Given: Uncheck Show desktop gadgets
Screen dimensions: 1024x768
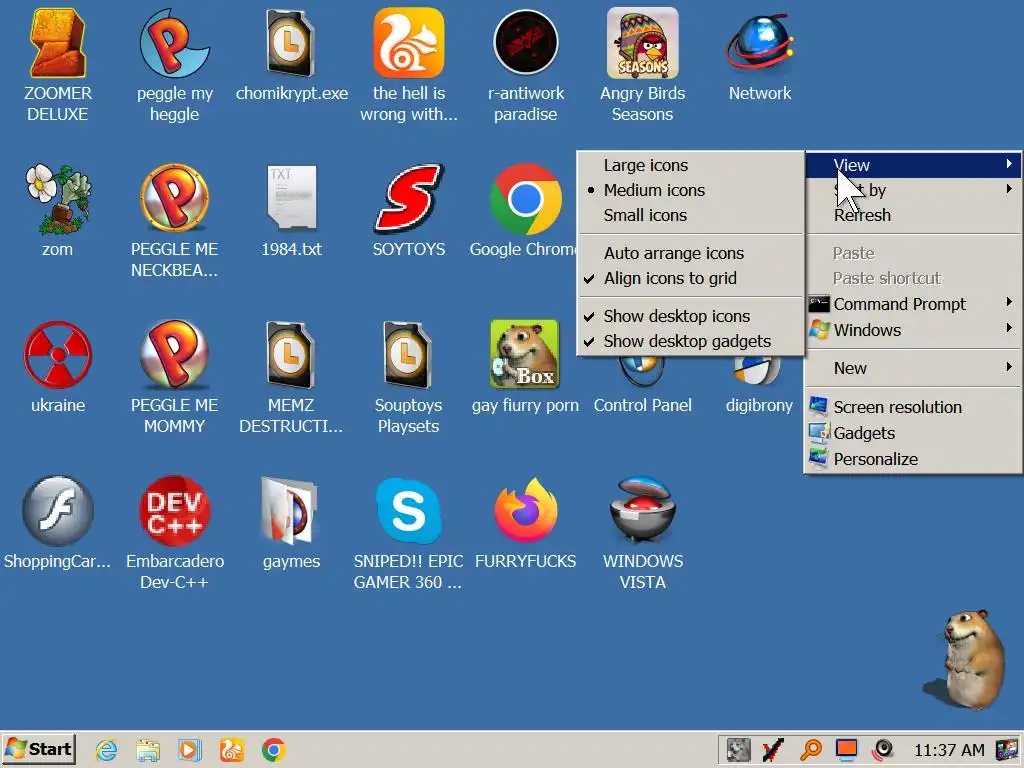Looking at the screenshot, I should coord(690,341).
